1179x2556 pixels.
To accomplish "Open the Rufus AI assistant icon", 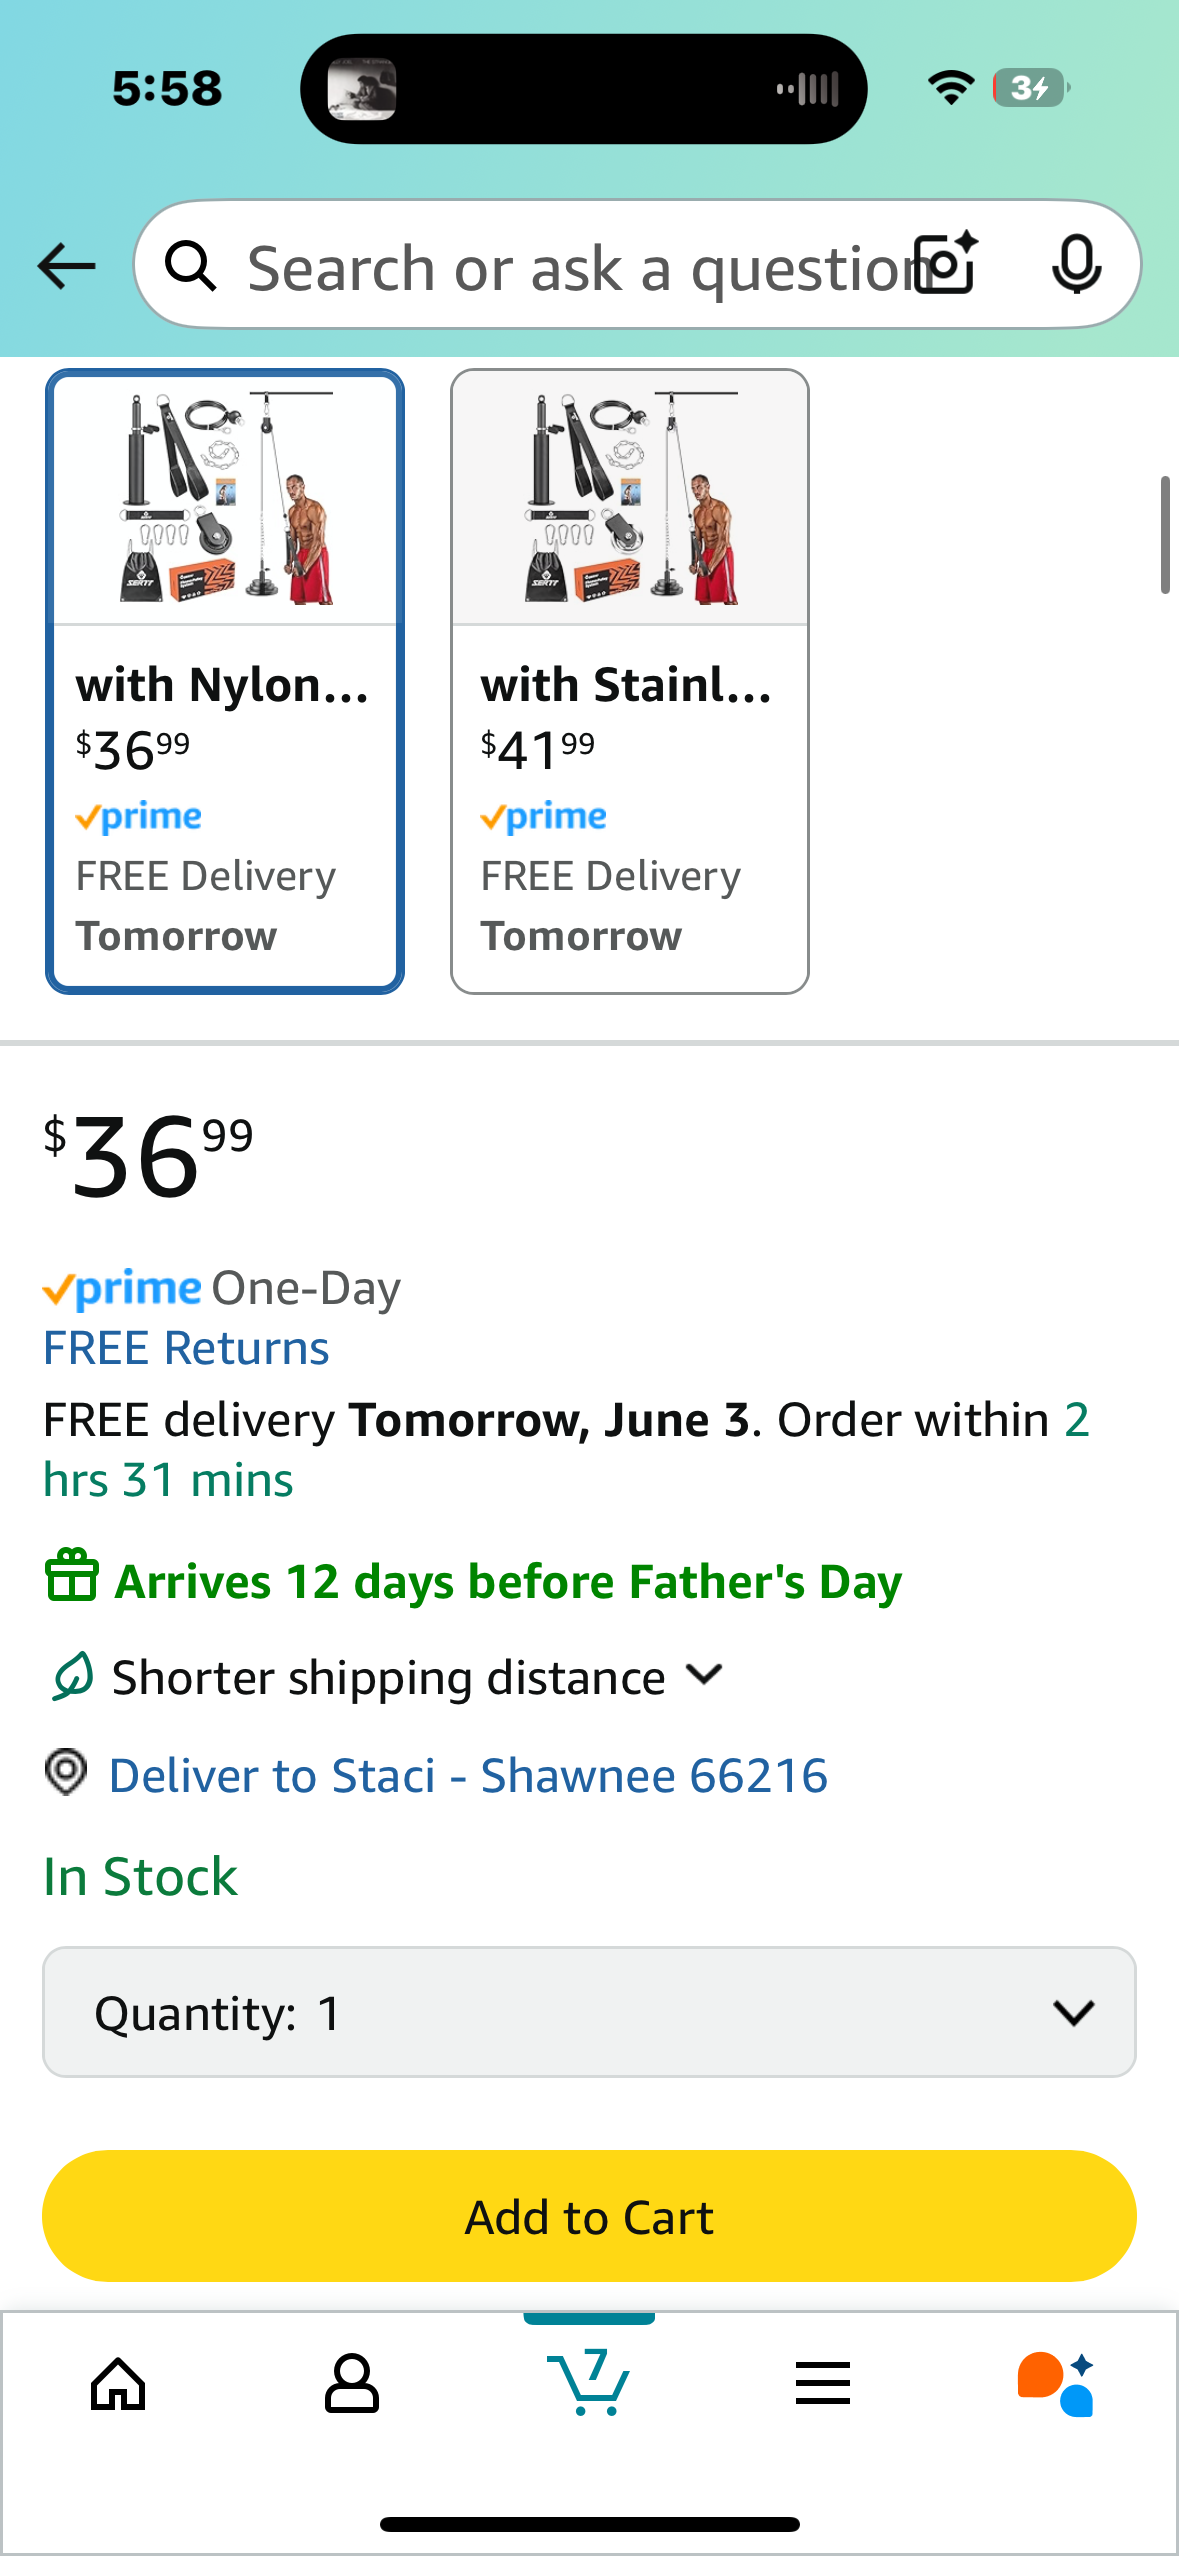I will tap(1056, 2384).
